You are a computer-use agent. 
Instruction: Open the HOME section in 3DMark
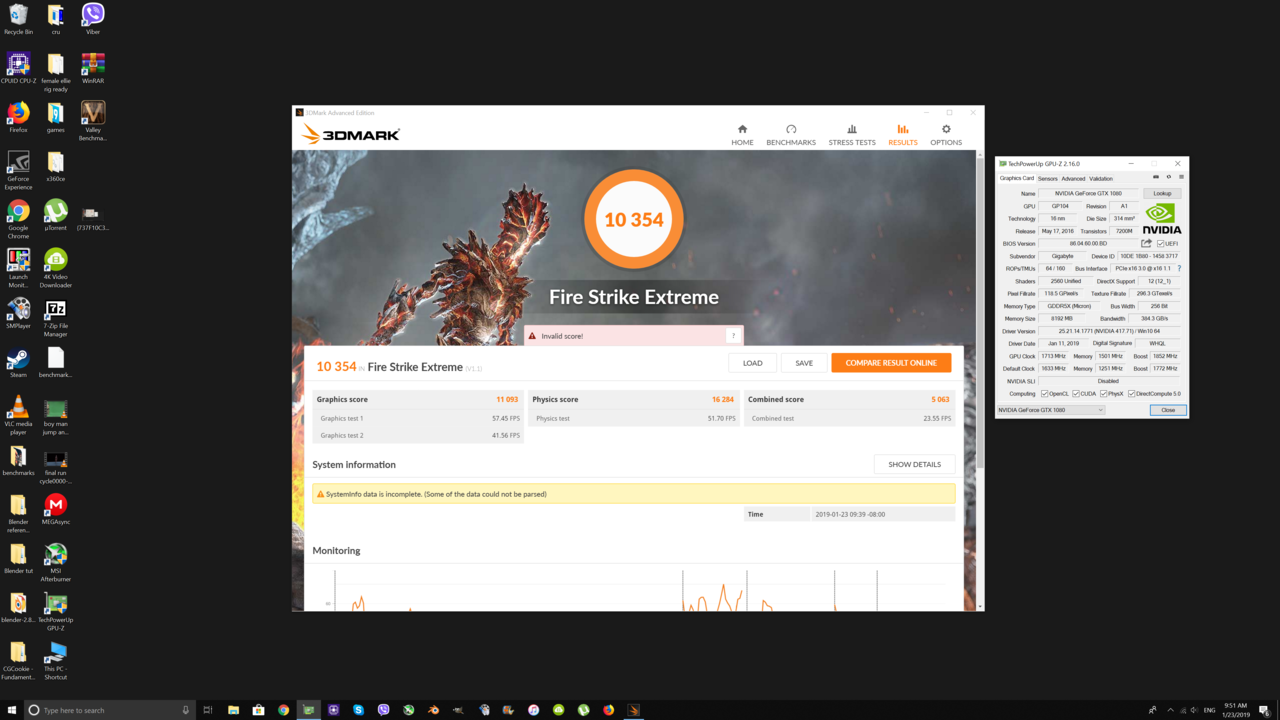[742, 135]
